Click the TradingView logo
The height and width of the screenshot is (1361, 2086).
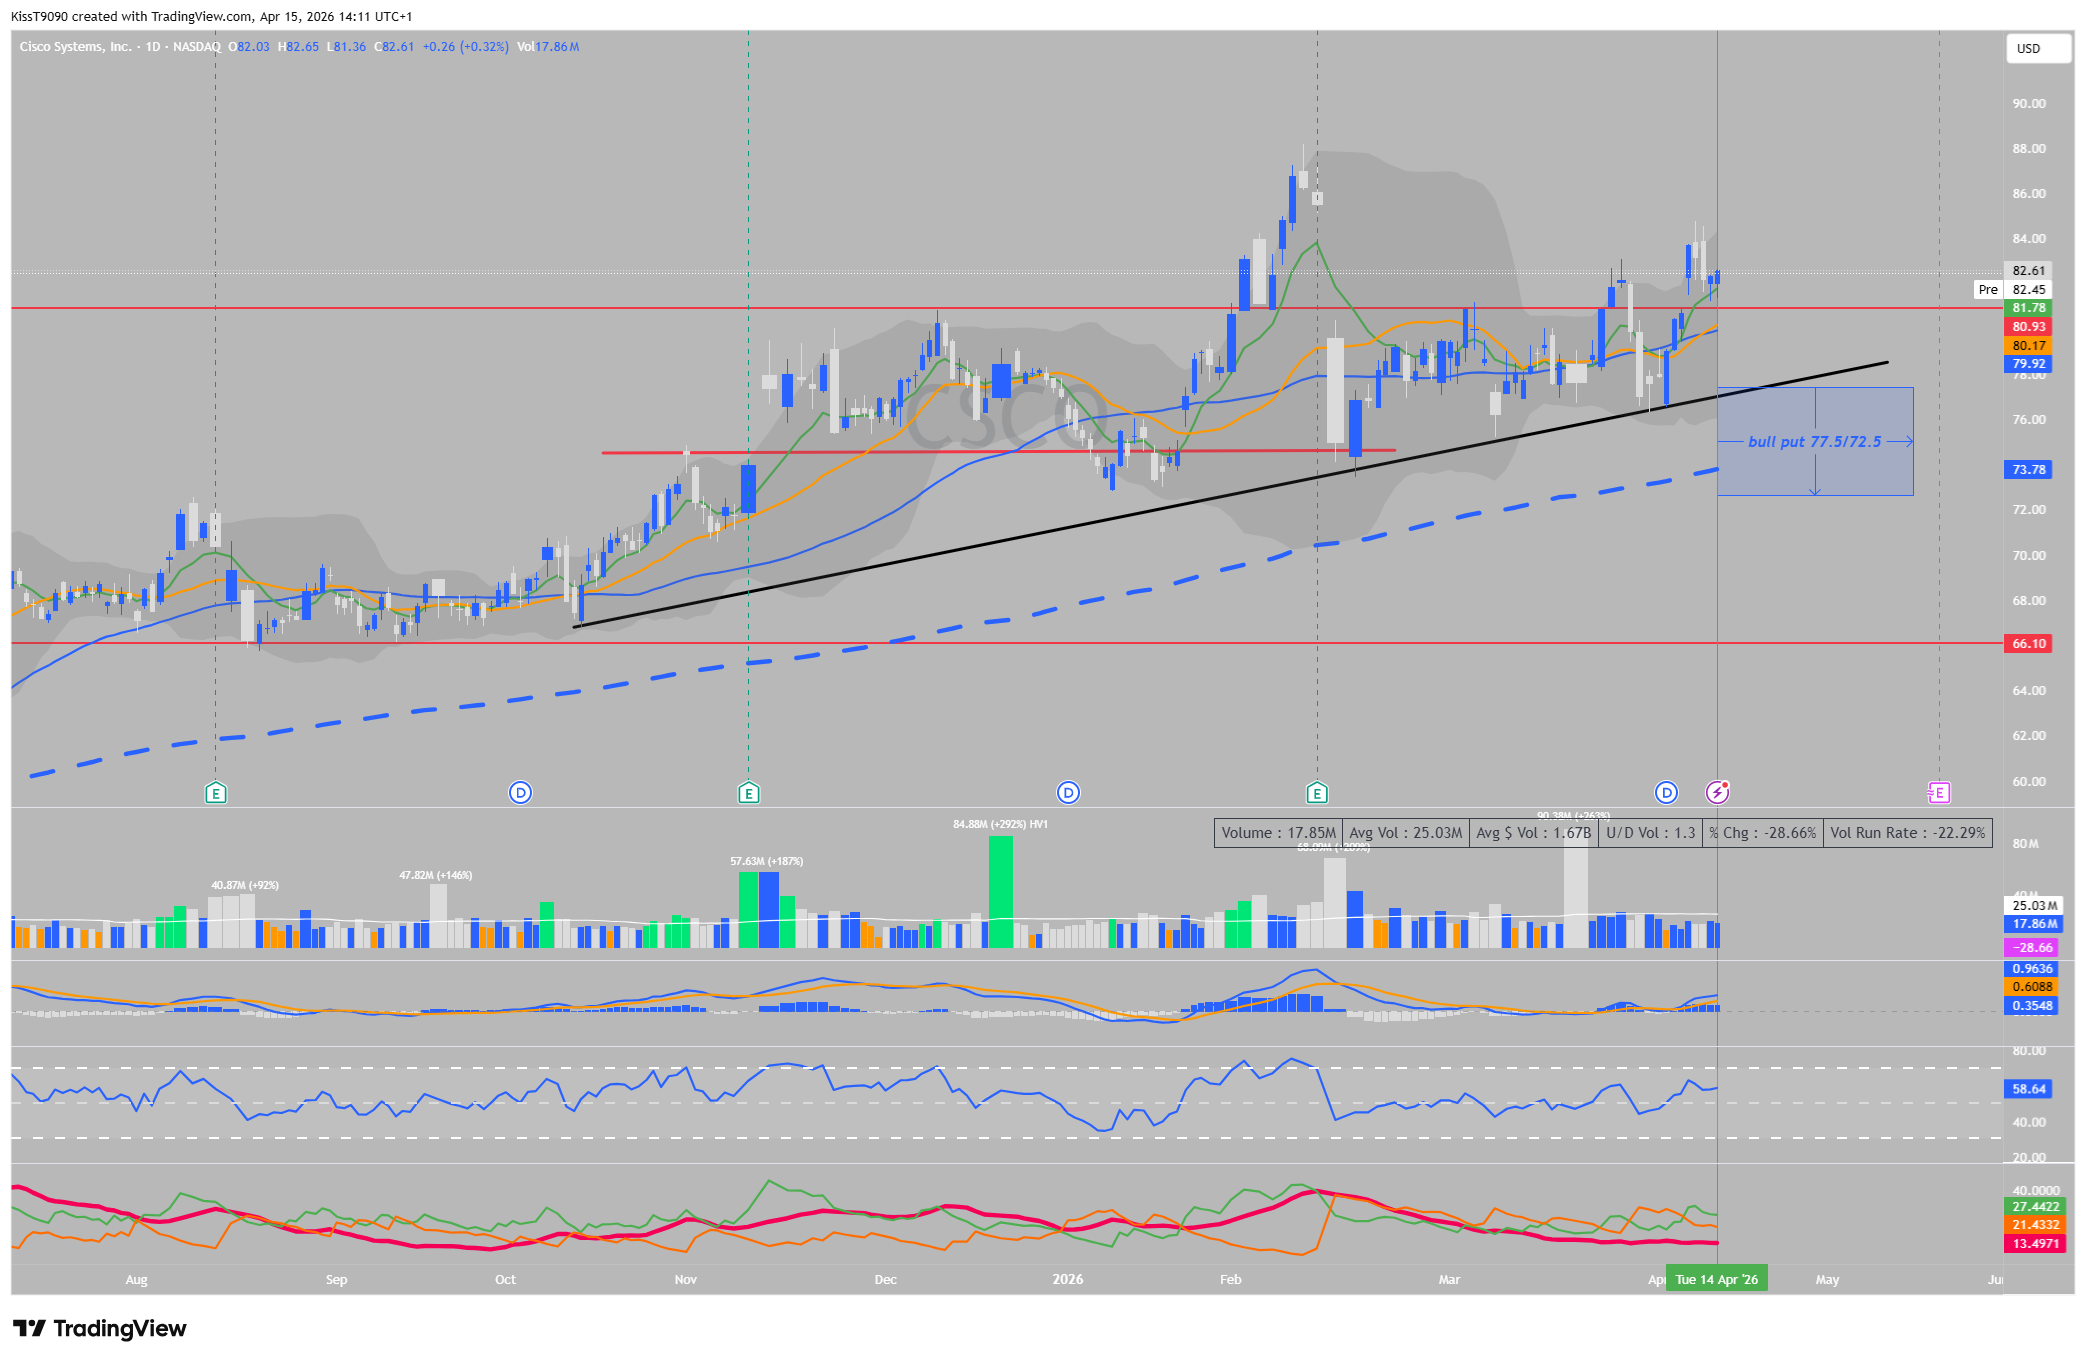[x=100, y=1328]
